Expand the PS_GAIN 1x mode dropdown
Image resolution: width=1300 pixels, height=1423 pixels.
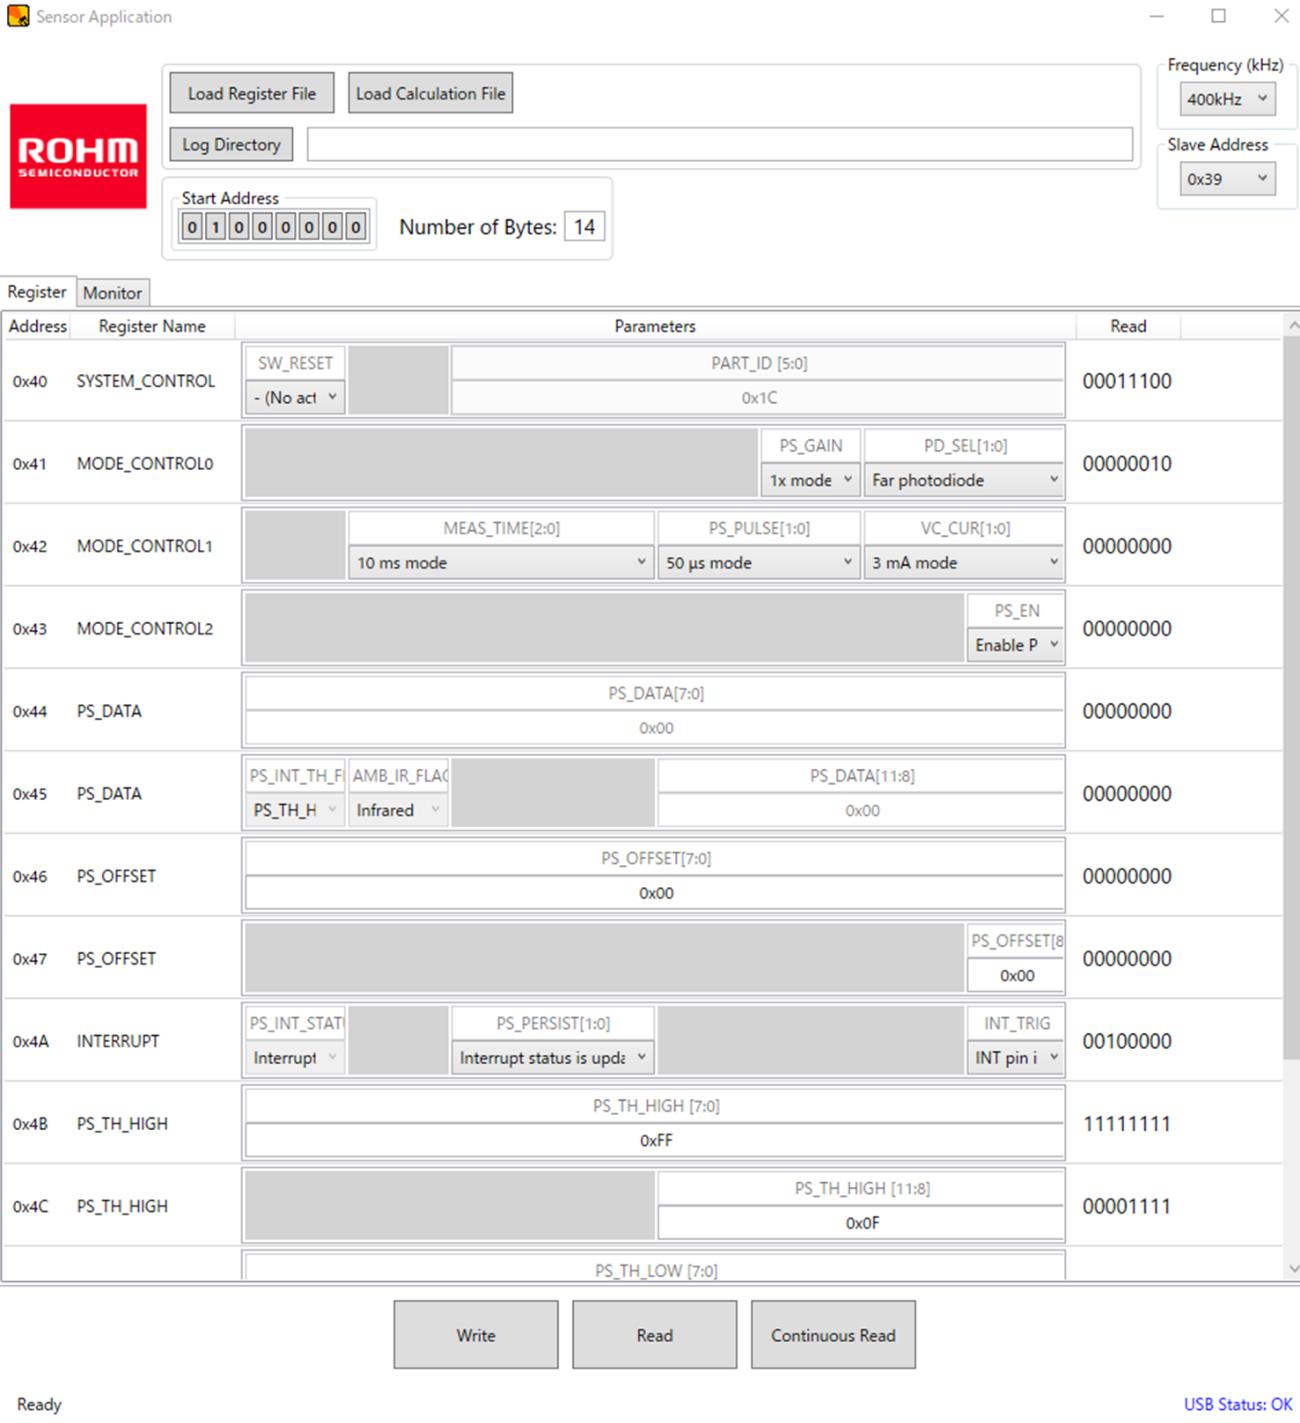click(x=810, y=480)
